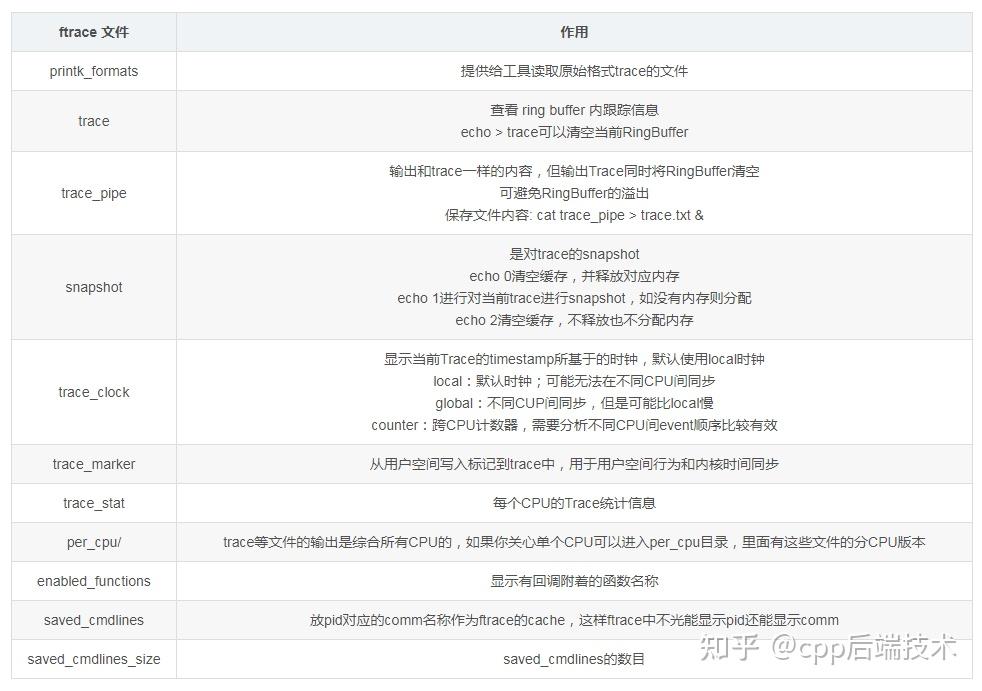Select the trace_marker row entry
The width and height of the screenshot is (982, 691).
point(93,464)
